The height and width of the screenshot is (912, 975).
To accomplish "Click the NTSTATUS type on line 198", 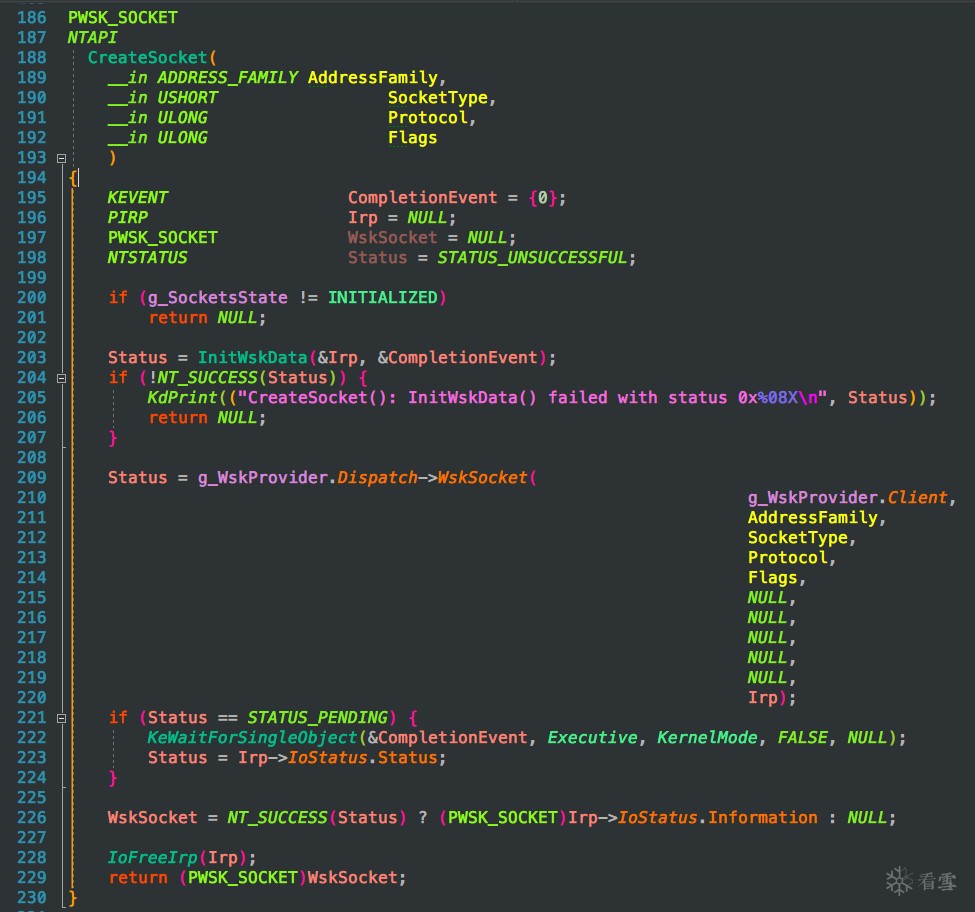I will tap(147, 257).
